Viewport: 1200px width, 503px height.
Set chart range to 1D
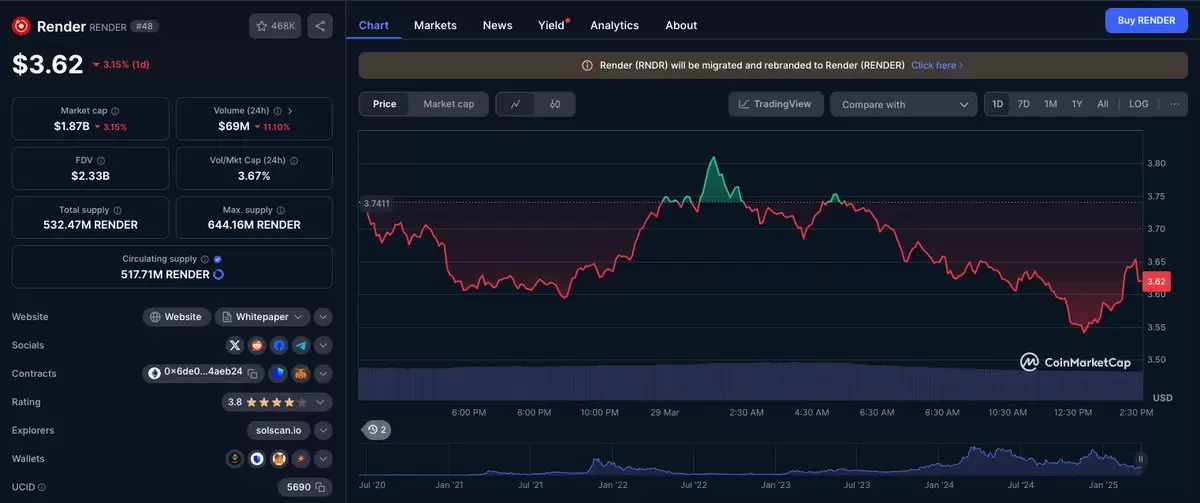tap(997, 104)
